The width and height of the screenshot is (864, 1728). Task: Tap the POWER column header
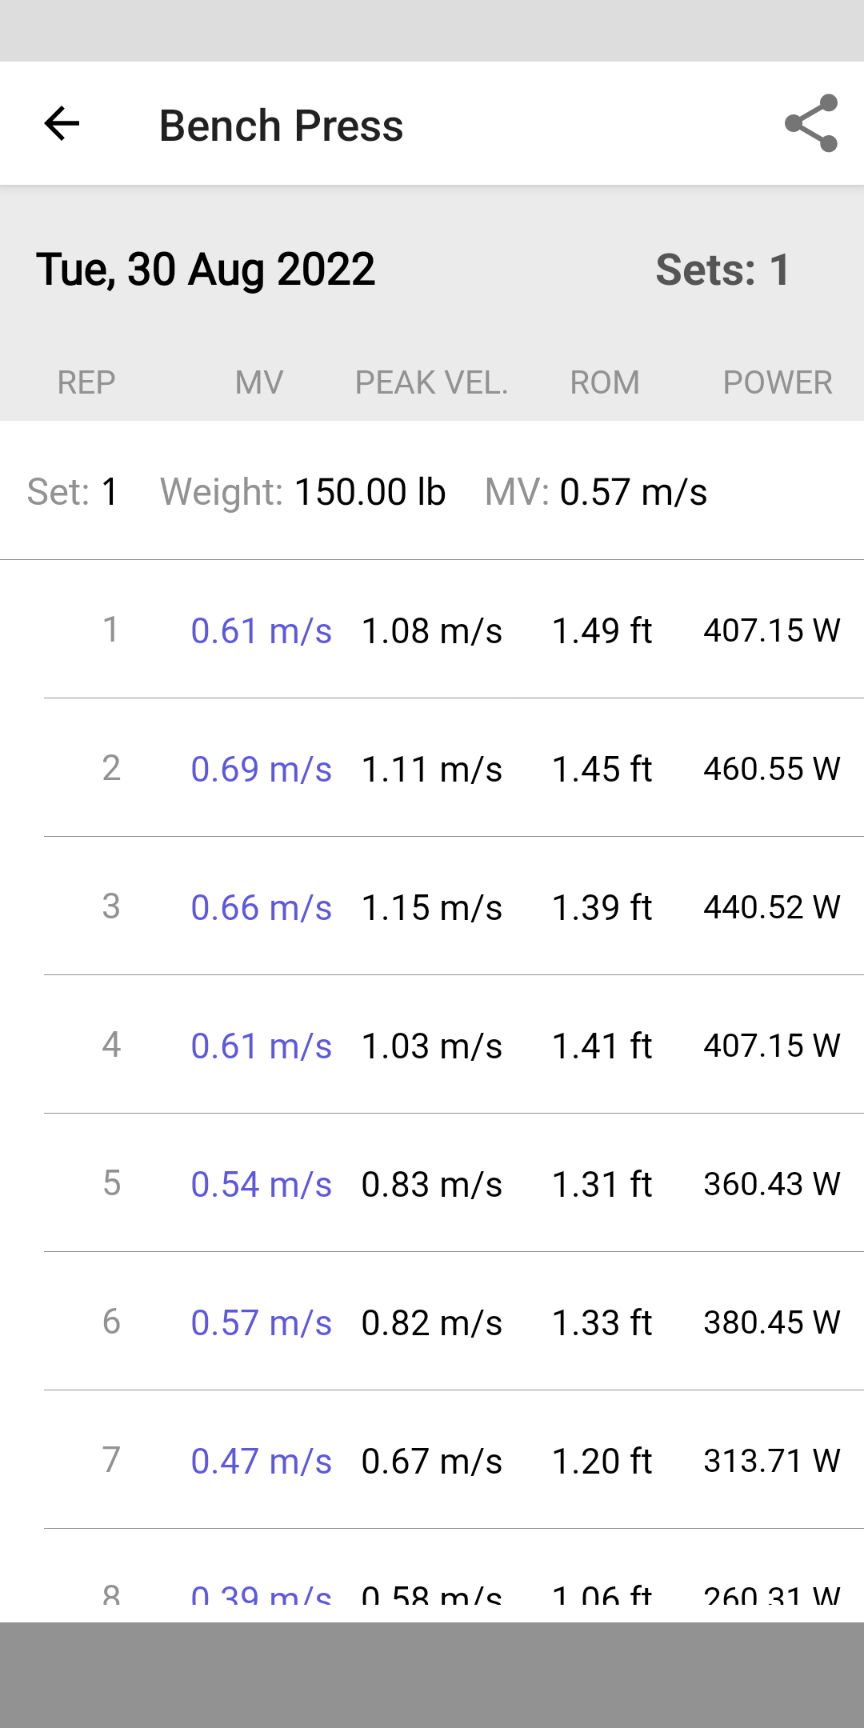(777, 382)
